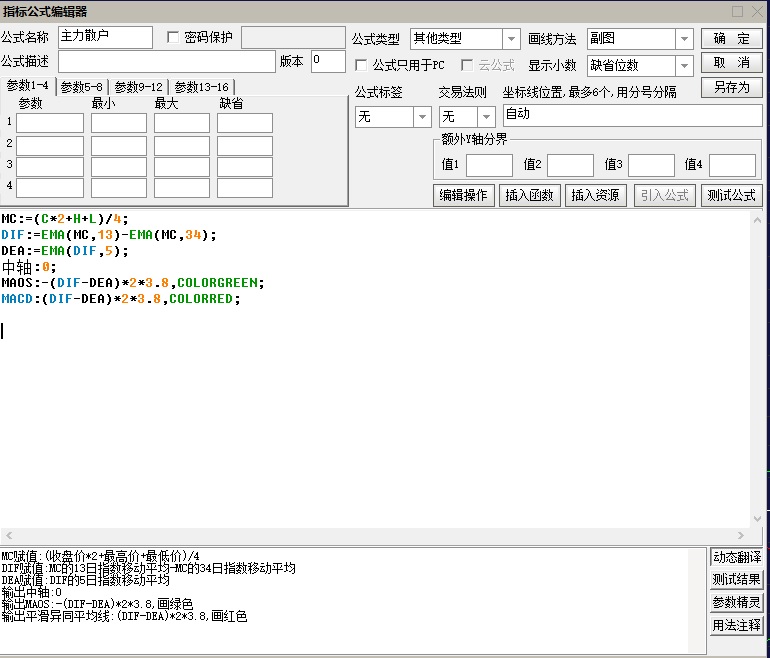Click 另存为 save-as button

click(x=731, y=88)
